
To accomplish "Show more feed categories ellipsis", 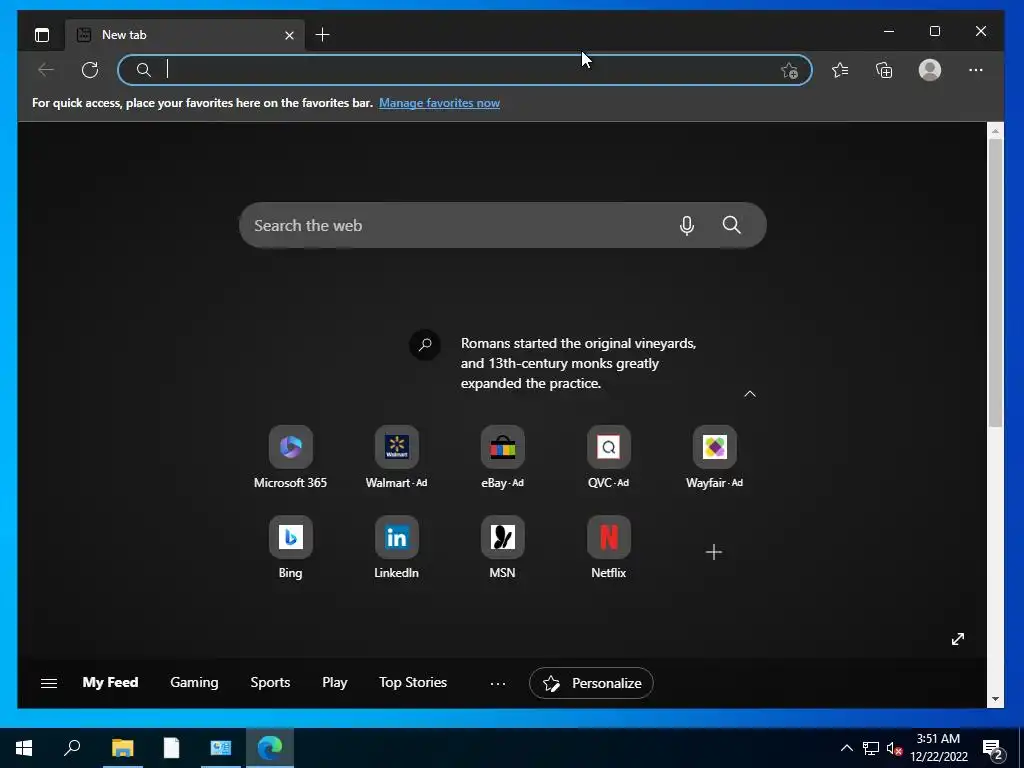I will point(498,684).
